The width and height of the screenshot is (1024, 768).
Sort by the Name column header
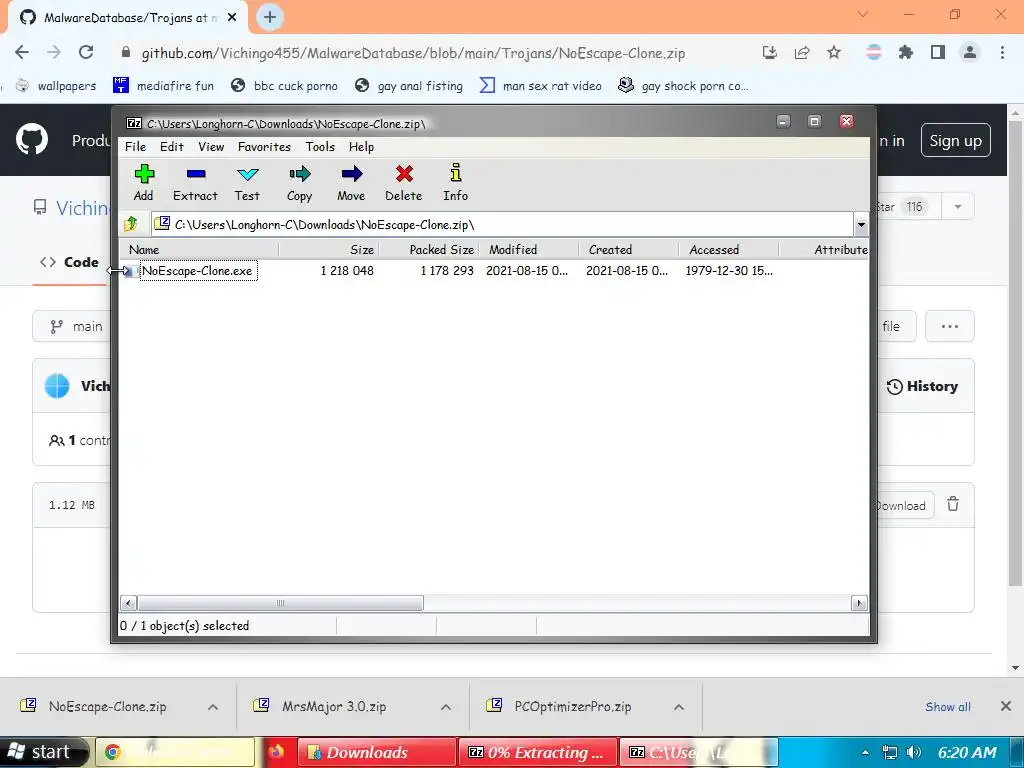[x=199, y=249]
